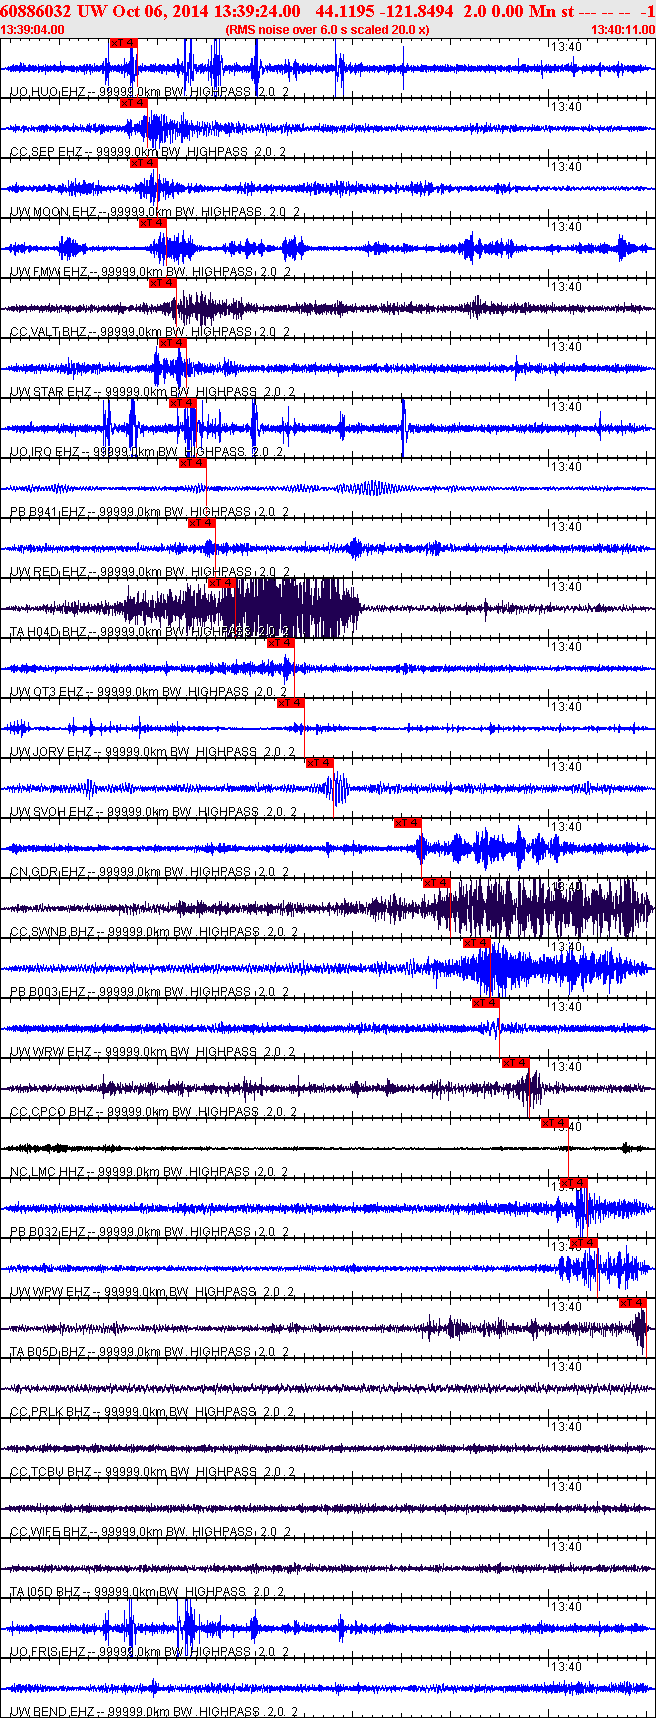Click the red pick flag on GDR trace
Viewport: 656px width, 1718px height.
coord(407,823)
